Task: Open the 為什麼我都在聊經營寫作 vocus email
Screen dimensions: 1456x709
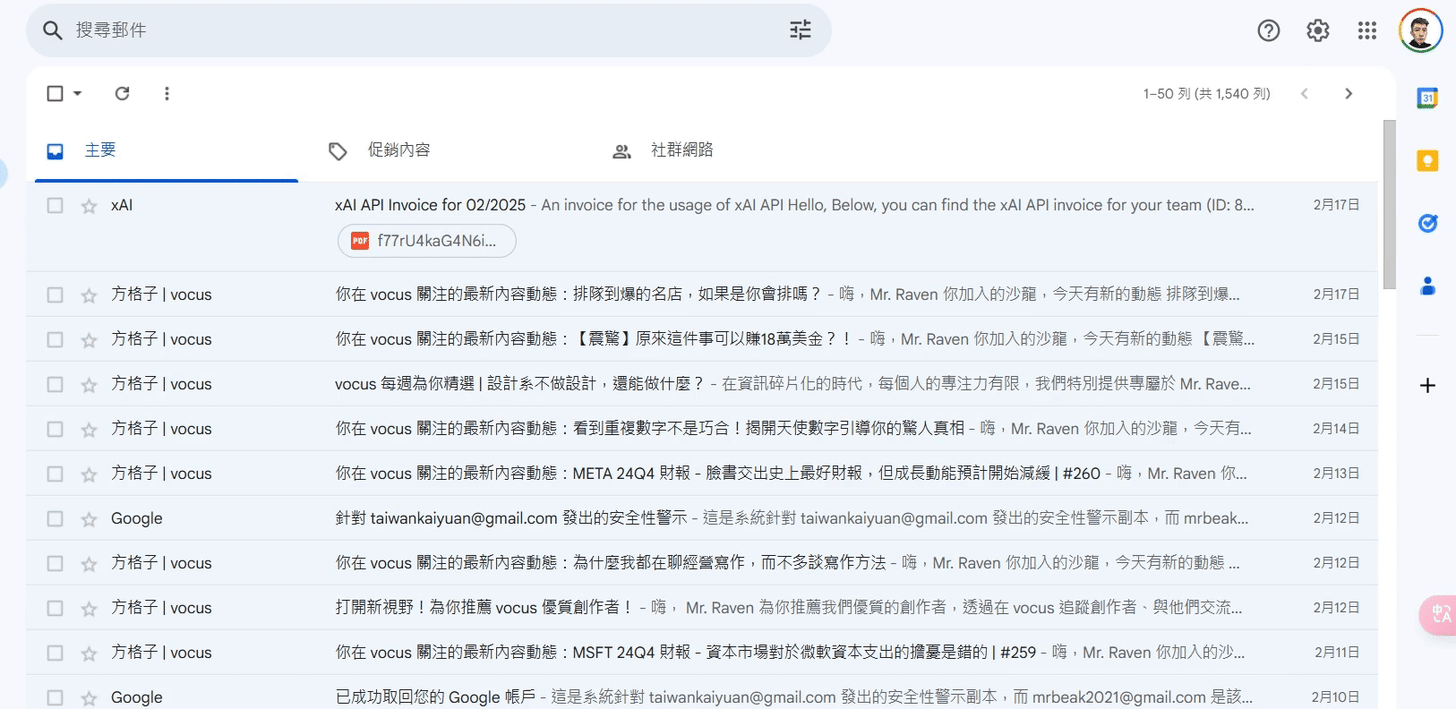Action: [702, 563]
